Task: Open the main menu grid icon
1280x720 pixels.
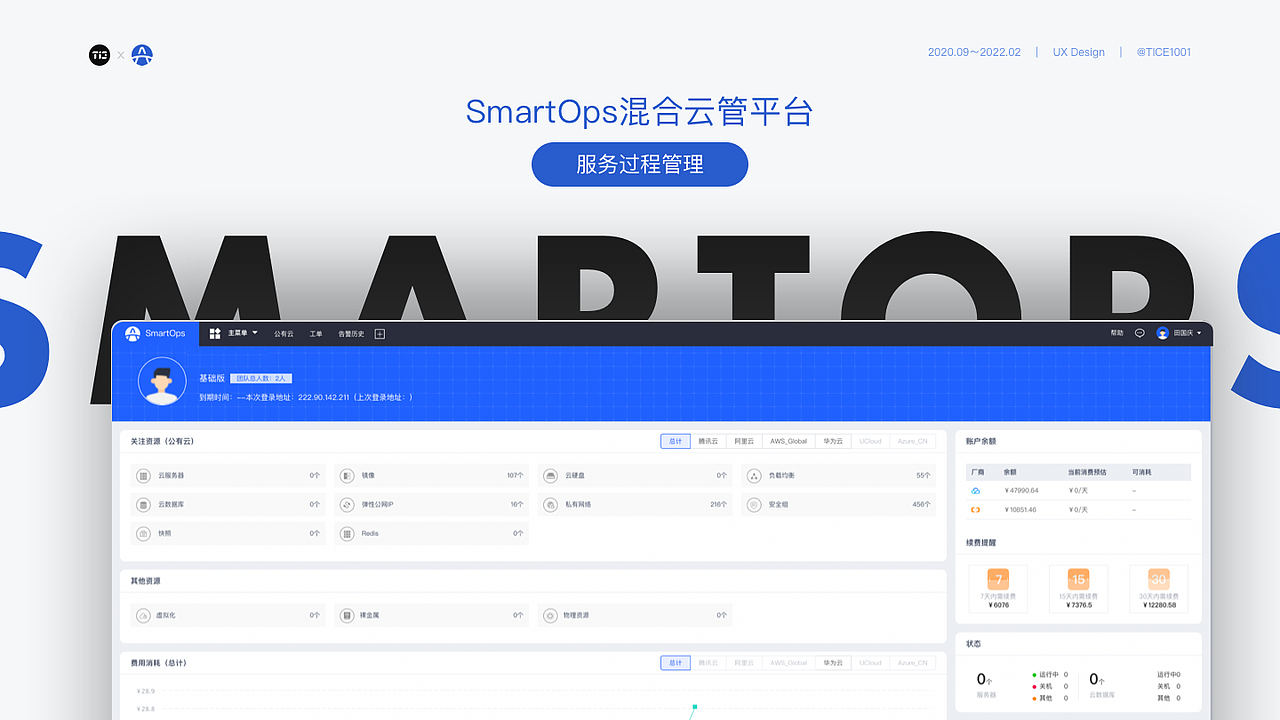Action: pyautogui.click(x=215, y=333)
